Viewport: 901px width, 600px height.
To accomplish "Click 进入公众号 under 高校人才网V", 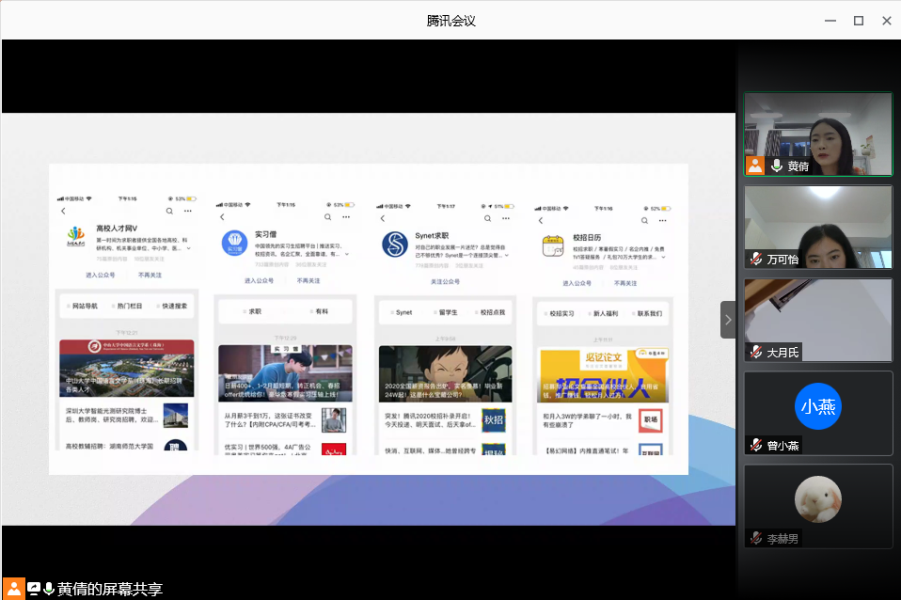I will 101,275.
